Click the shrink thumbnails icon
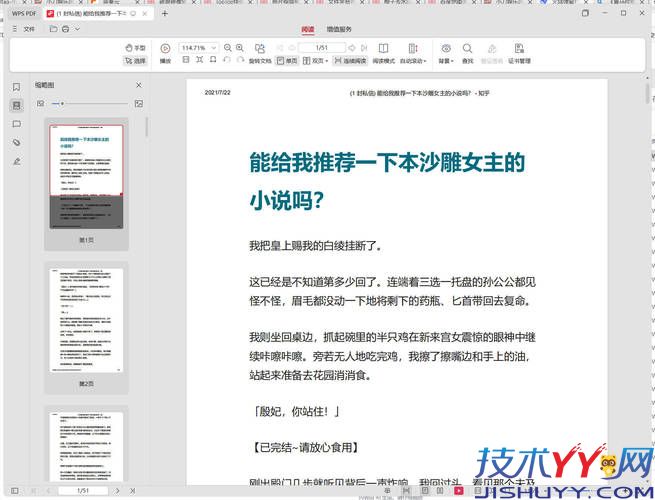Screen dimensions: 655x500 [41, 103]
